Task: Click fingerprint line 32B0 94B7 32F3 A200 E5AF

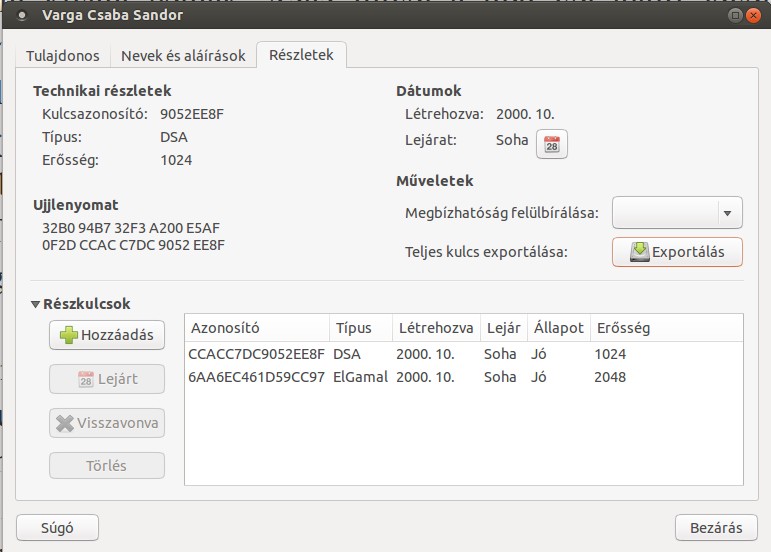Action: (x=131, y=228)
